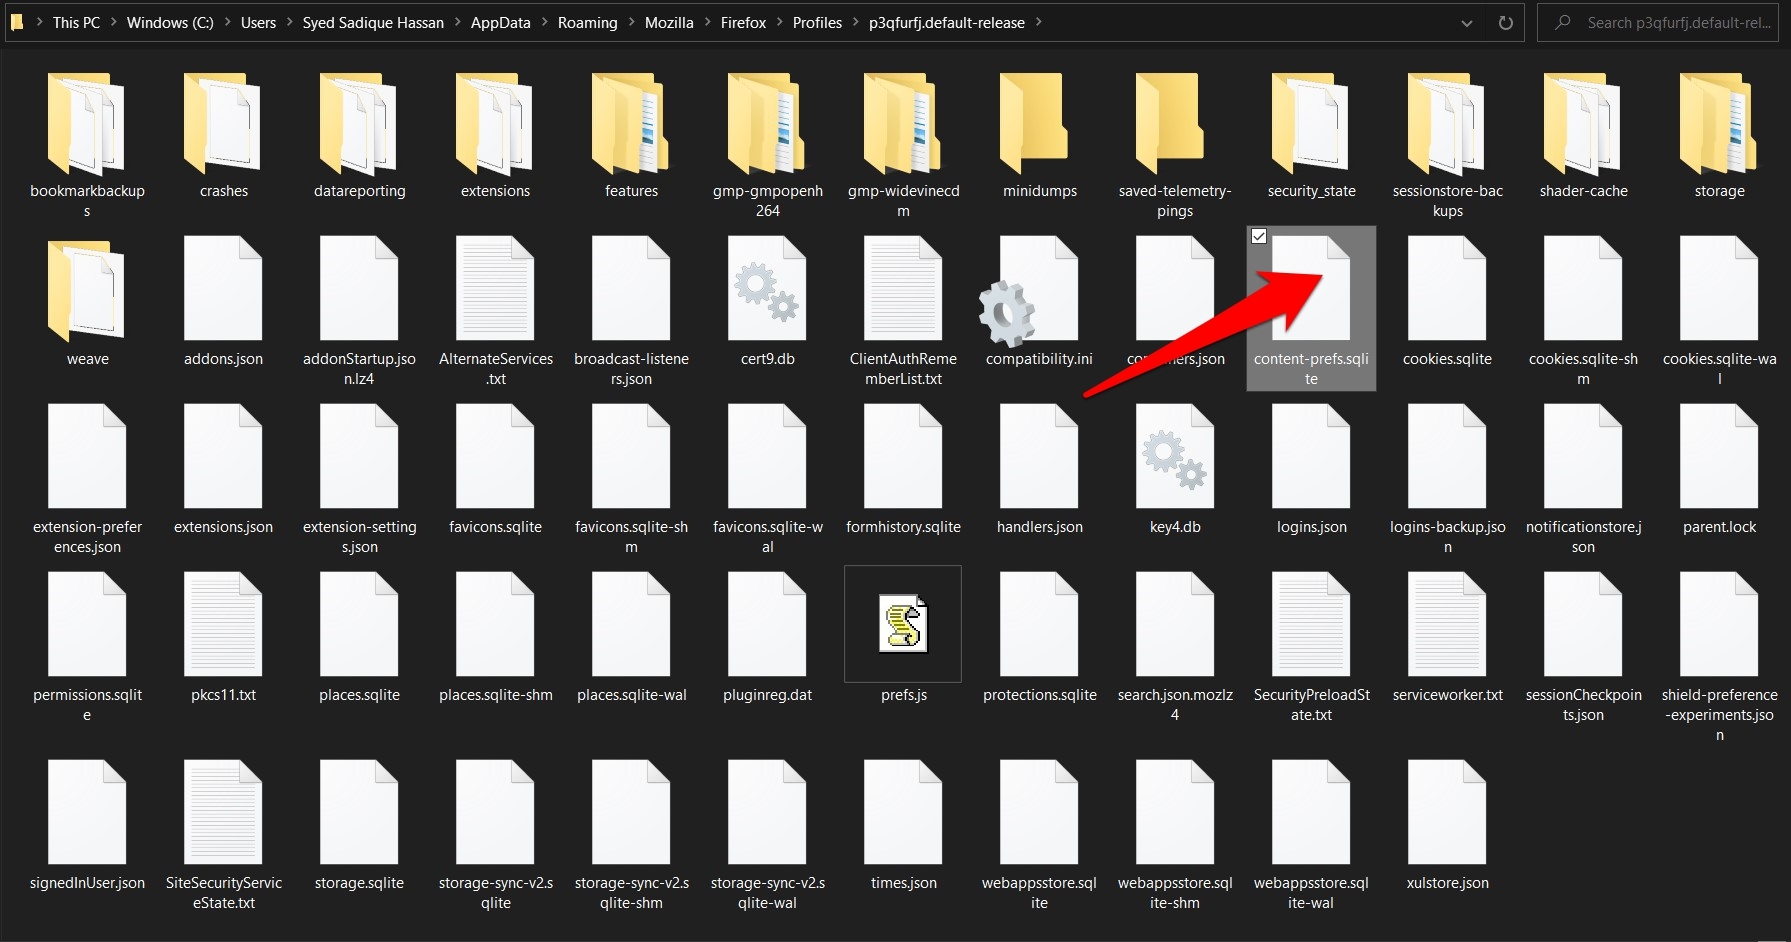
Task: Refresh the current folder view
Action: click(1505, 23)
